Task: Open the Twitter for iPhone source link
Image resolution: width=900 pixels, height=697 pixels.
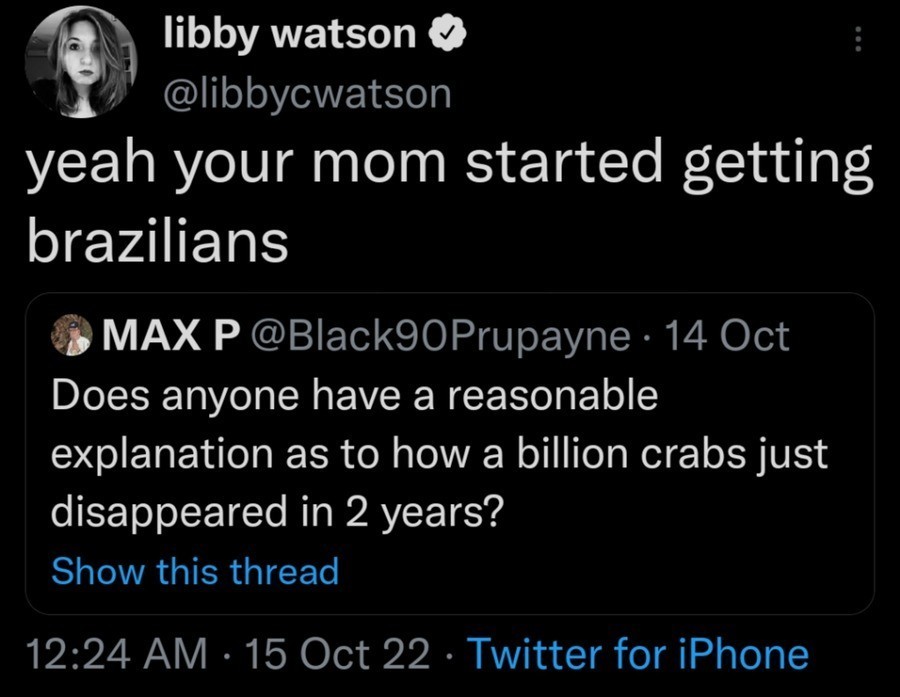Action: 638,654
